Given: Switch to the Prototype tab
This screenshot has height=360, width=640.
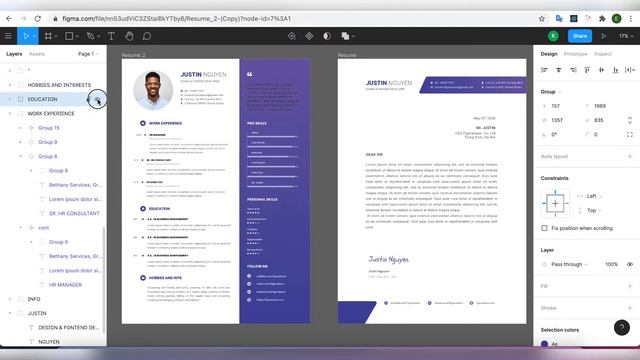Looking at the screenshot, I should pyautogui.click(x=575, y=54).
